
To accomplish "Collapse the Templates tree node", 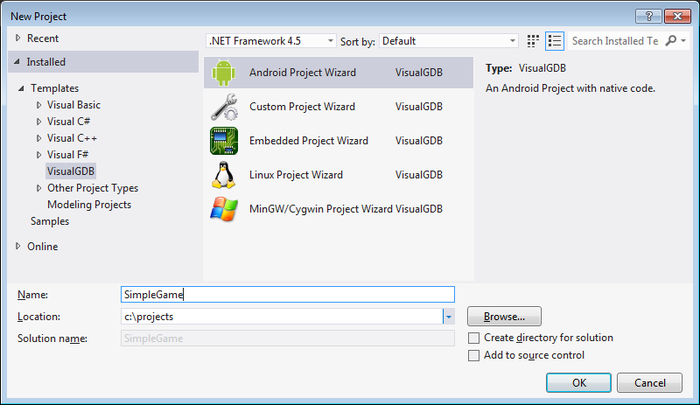I will pos(21,88).
